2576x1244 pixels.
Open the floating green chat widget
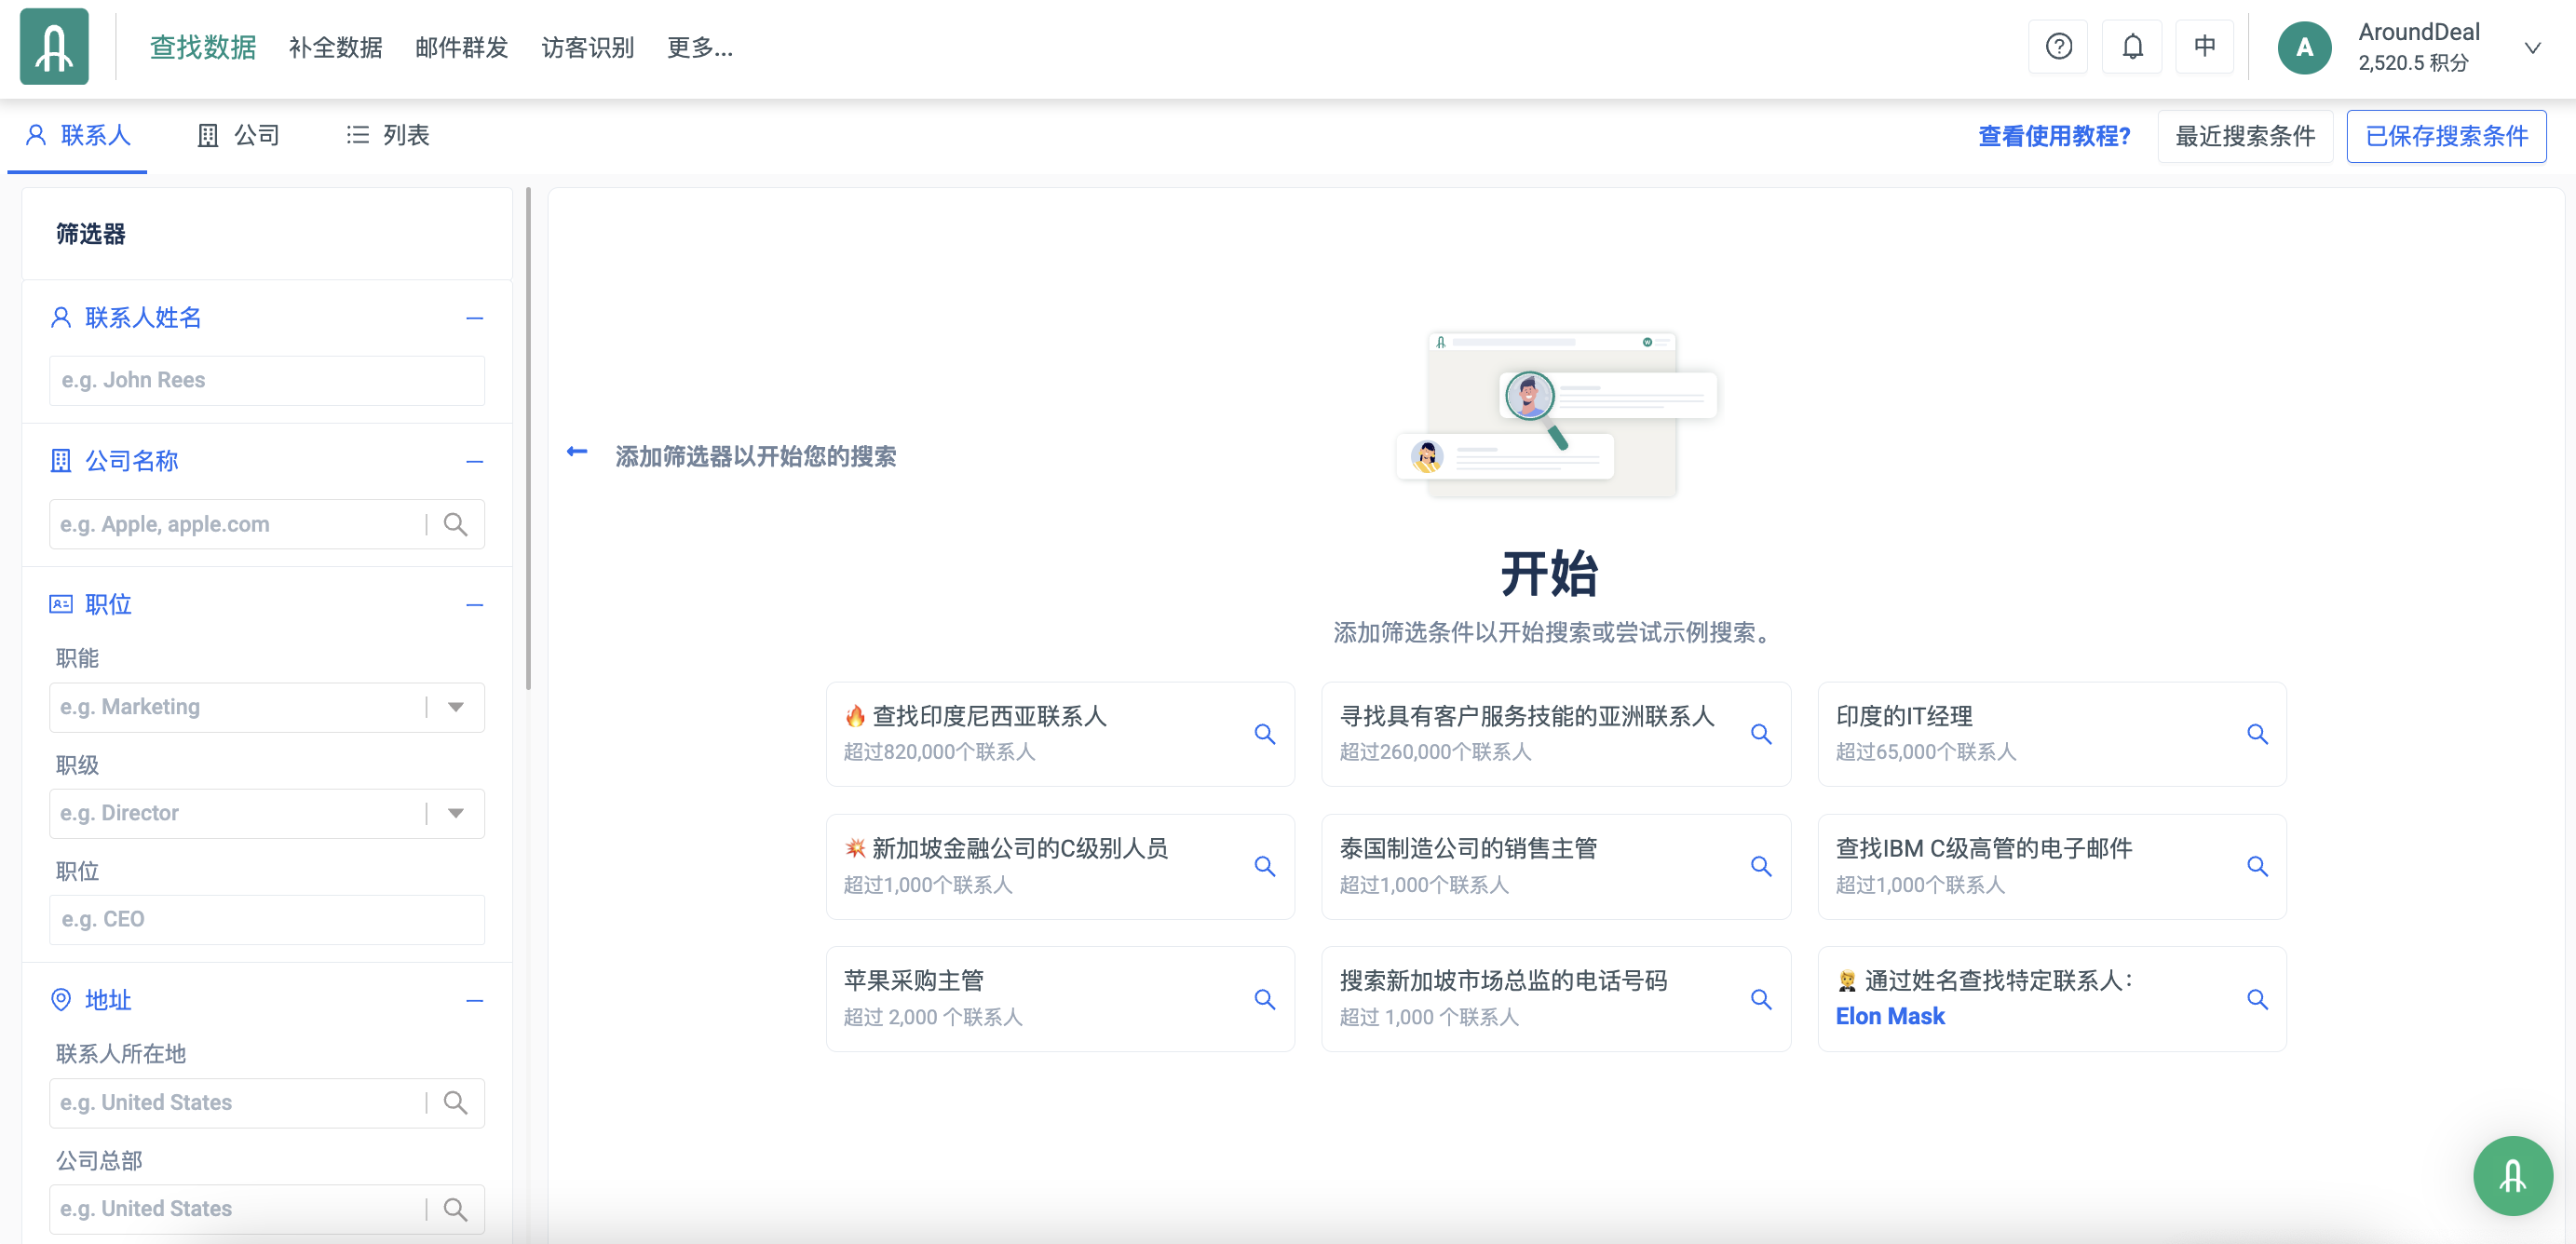click(2512, 1175)
